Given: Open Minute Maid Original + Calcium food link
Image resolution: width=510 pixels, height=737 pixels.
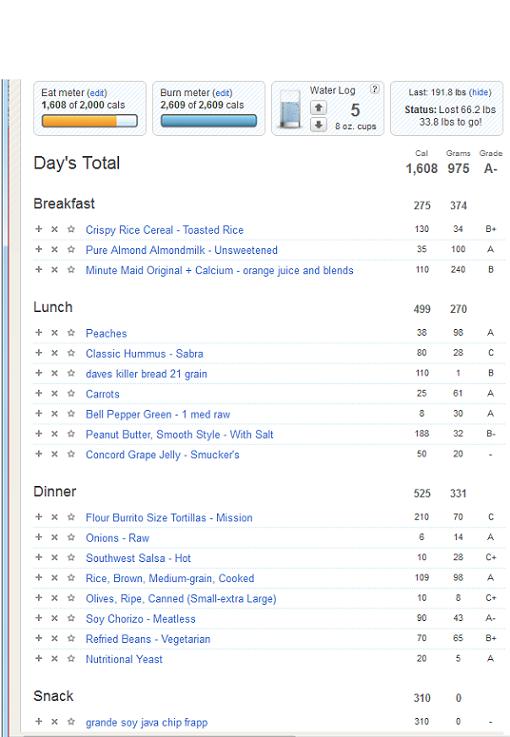Looking at the screenshot, I should pos(219,270).
